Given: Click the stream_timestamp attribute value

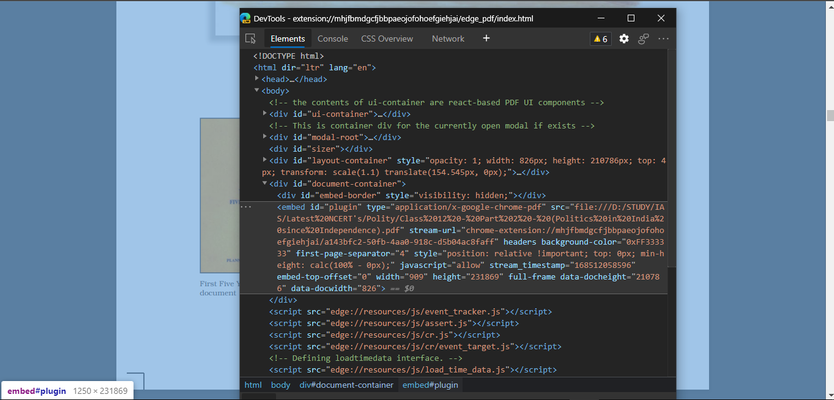Looking at the screenshot, I should pyautogui.click(x=602, y=265).
